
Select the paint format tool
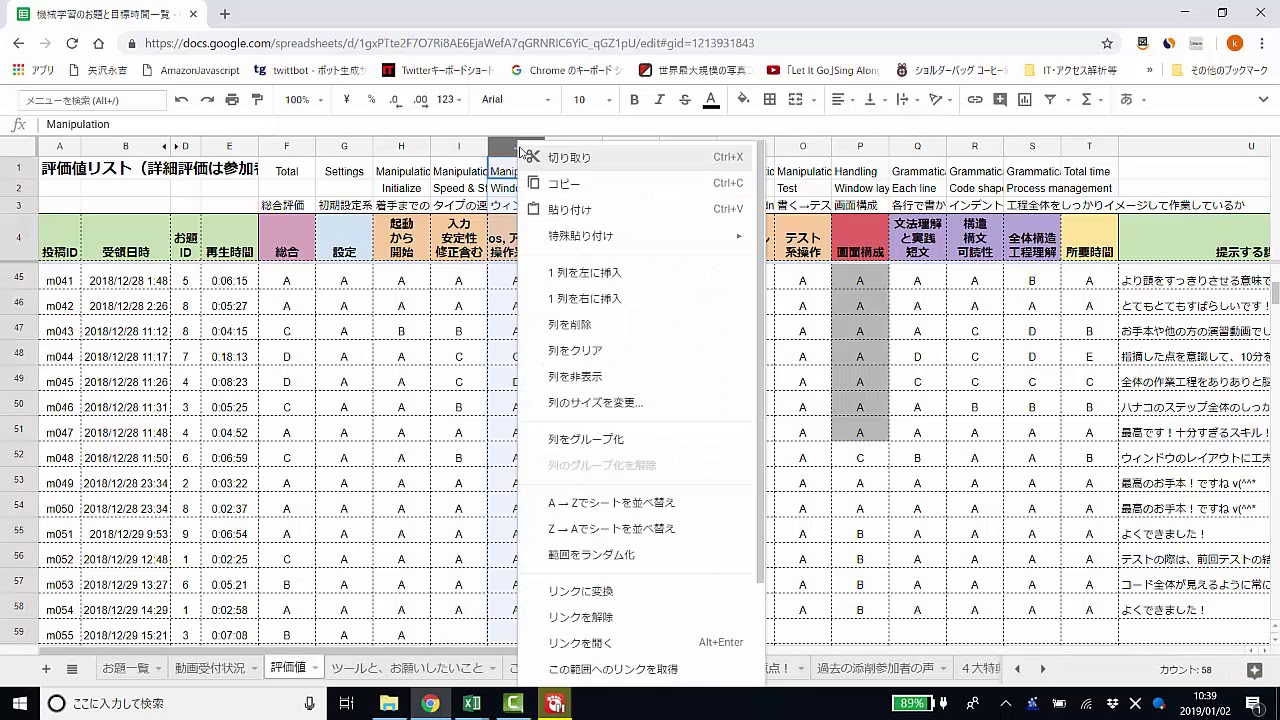[x=257, y=100]
